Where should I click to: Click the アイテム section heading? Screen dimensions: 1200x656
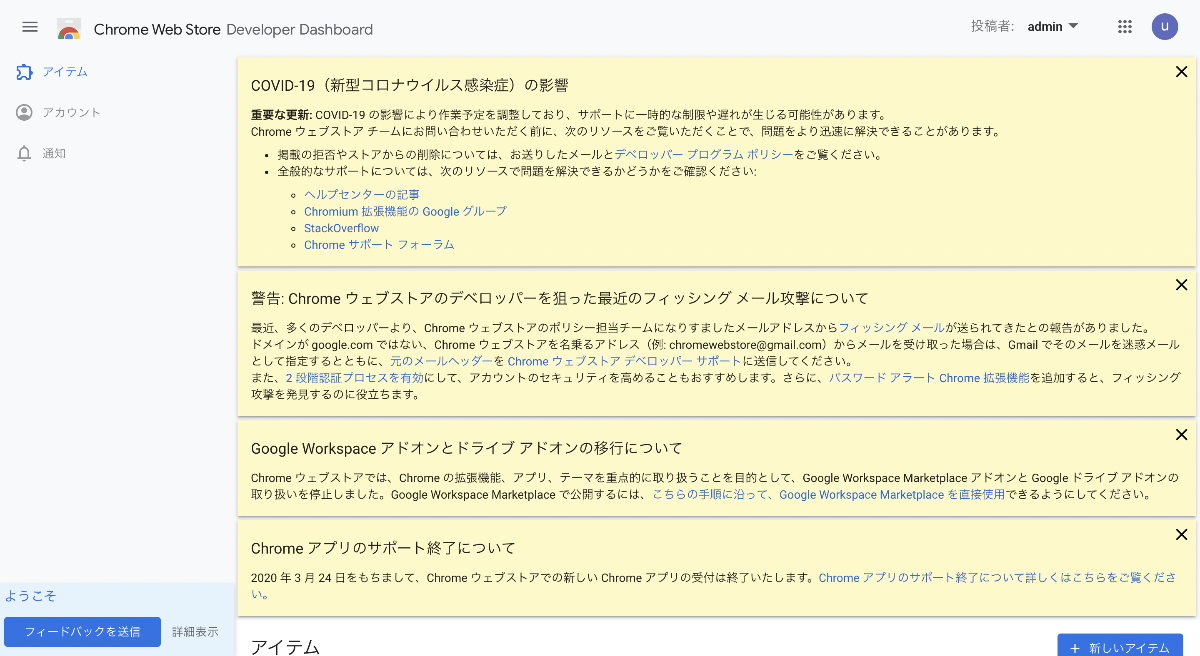285,647
